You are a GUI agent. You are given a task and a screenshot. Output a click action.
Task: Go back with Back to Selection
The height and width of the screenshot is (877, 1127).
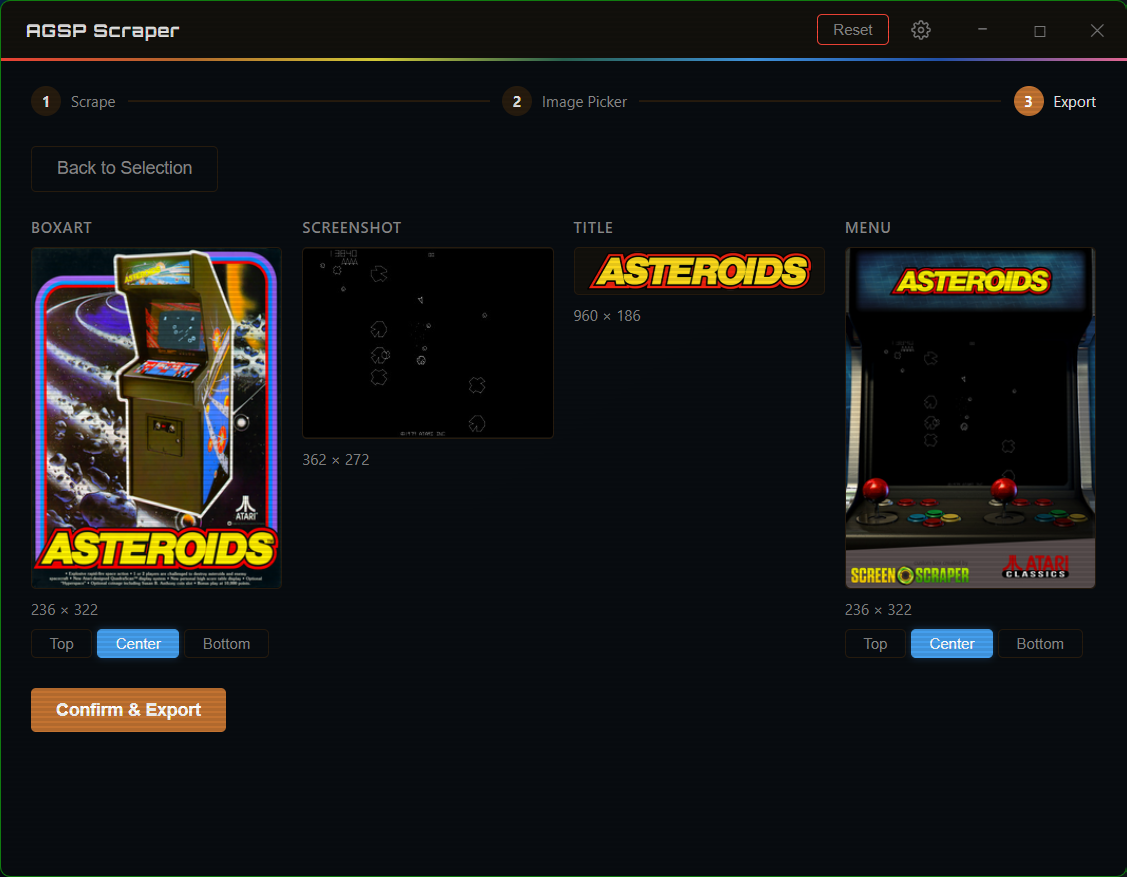[x=124, y=168]
